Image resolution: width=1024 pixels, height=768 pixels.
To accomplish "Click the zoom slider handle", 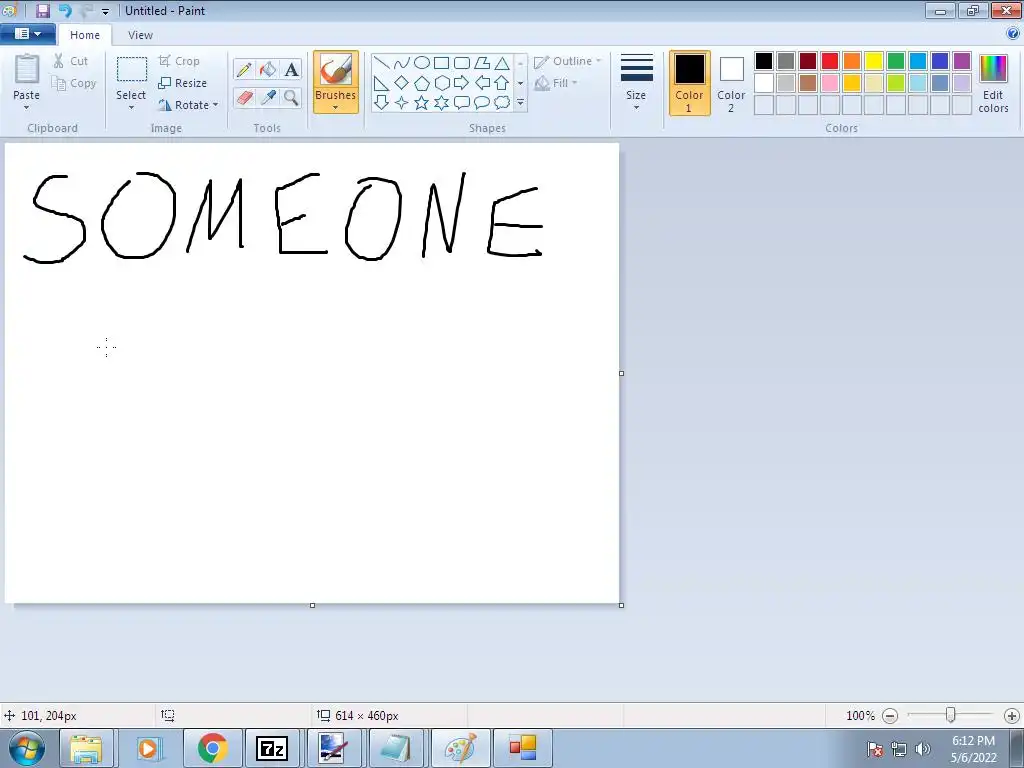I will pyautogui.click(x=951, y=716).
